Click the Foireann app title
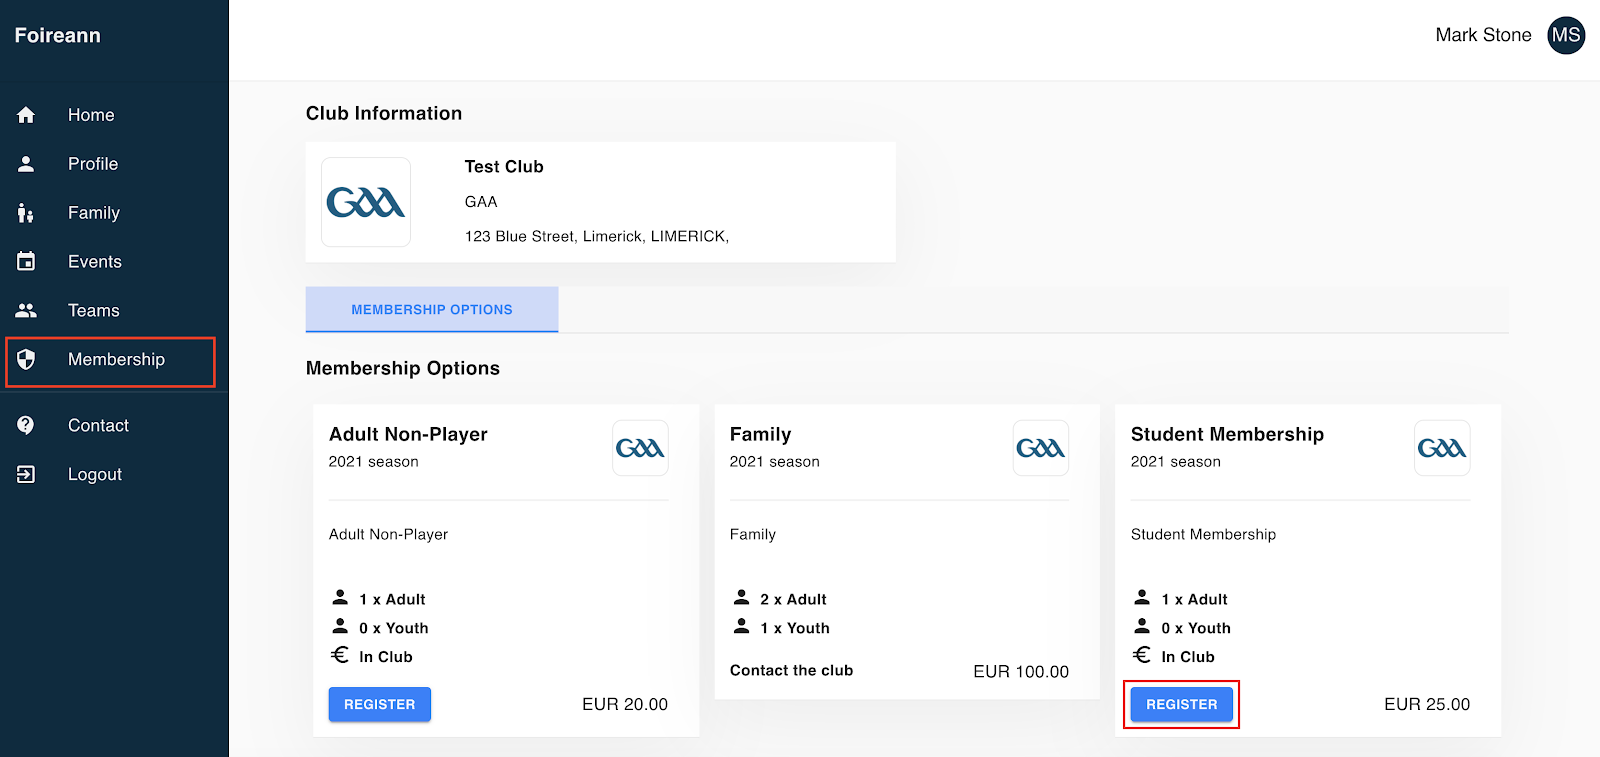This screenshot has width=1600, height=757. click(x=58, y=36)
